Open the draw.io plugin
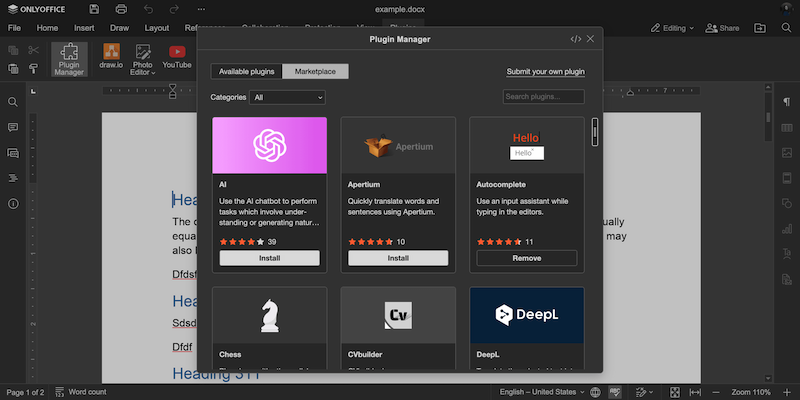Screen dimensions: 800x400 (112, 56)
